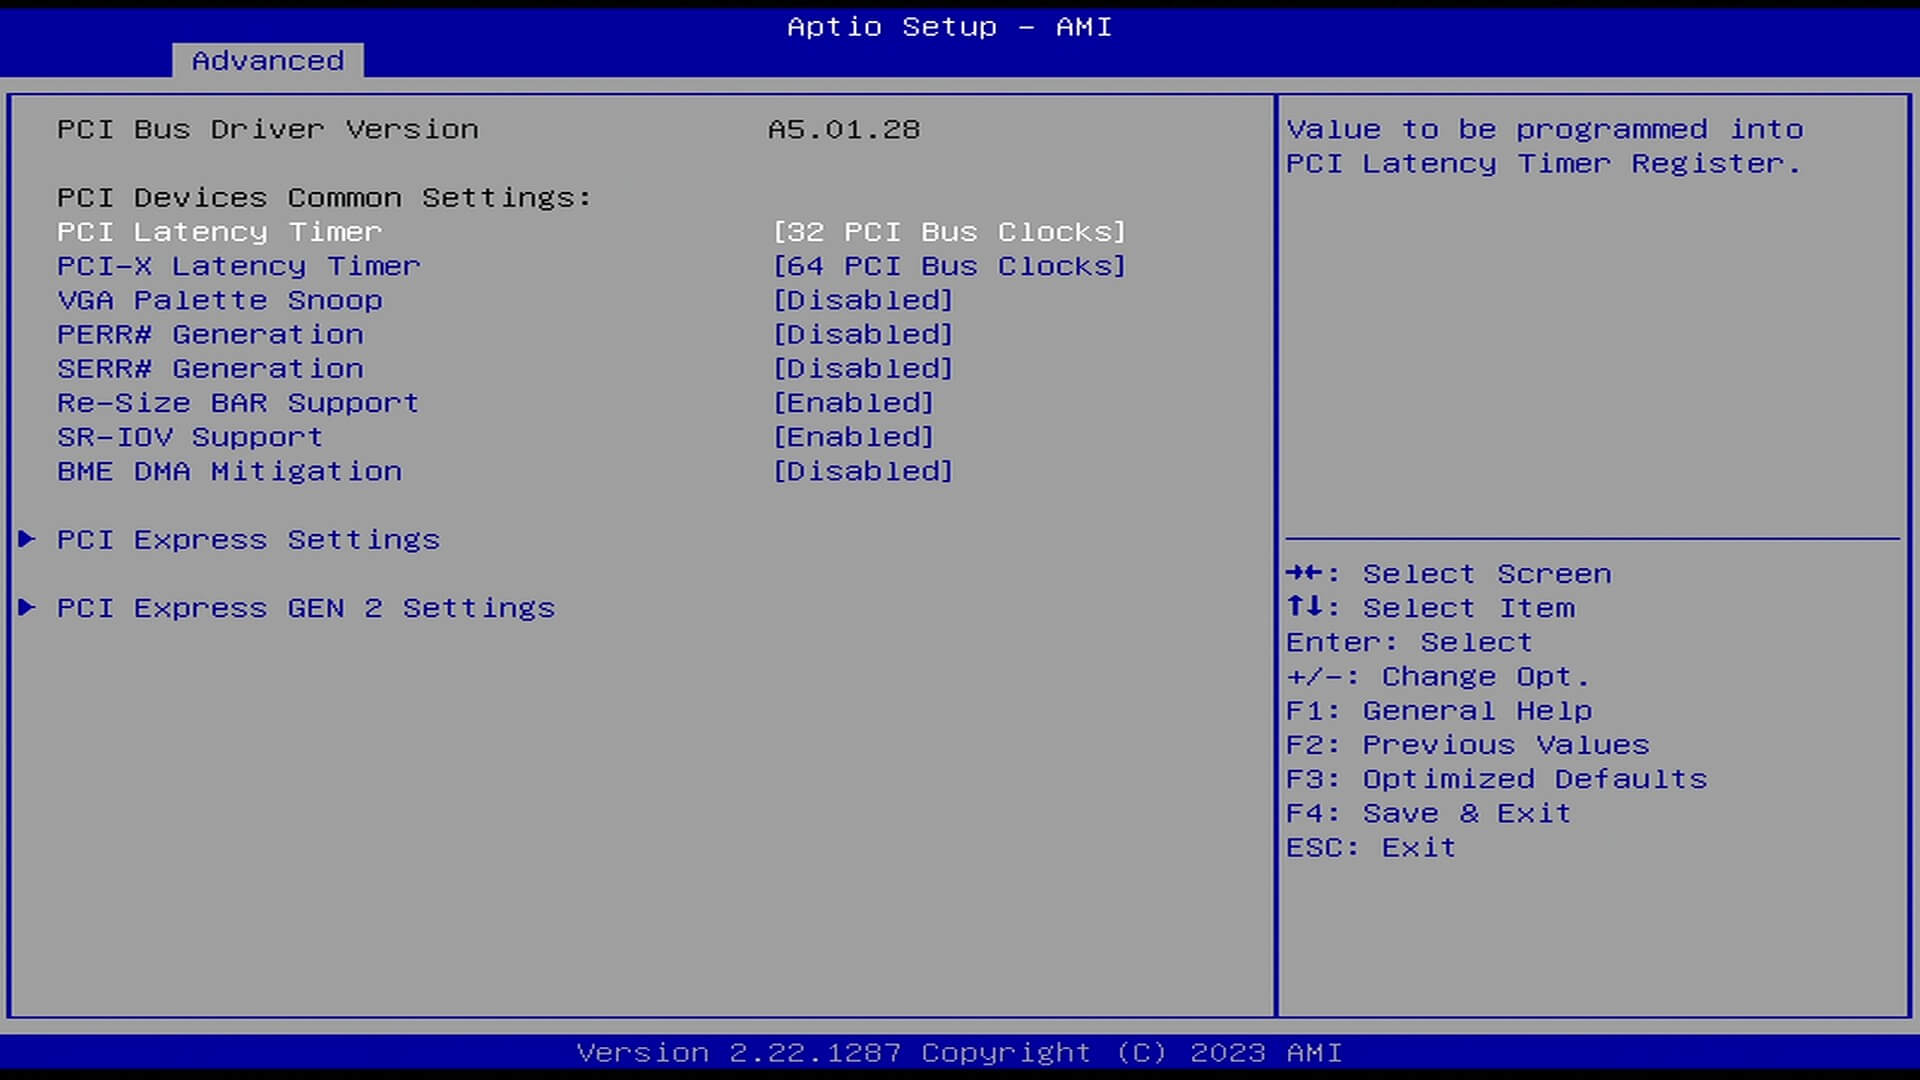The image size is (1920, 1080).
Task: Select the PCI Latency Timer setting
Action: [219, 232]
